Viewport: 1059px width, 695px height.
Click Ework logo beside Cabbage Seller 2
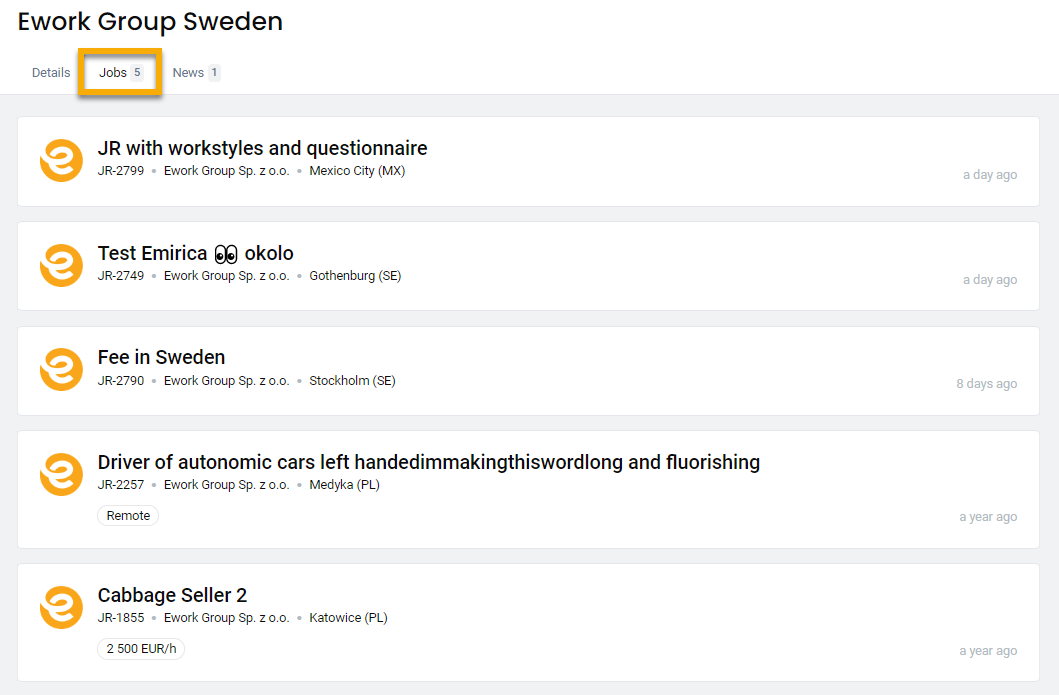click(x=61, y=608)
